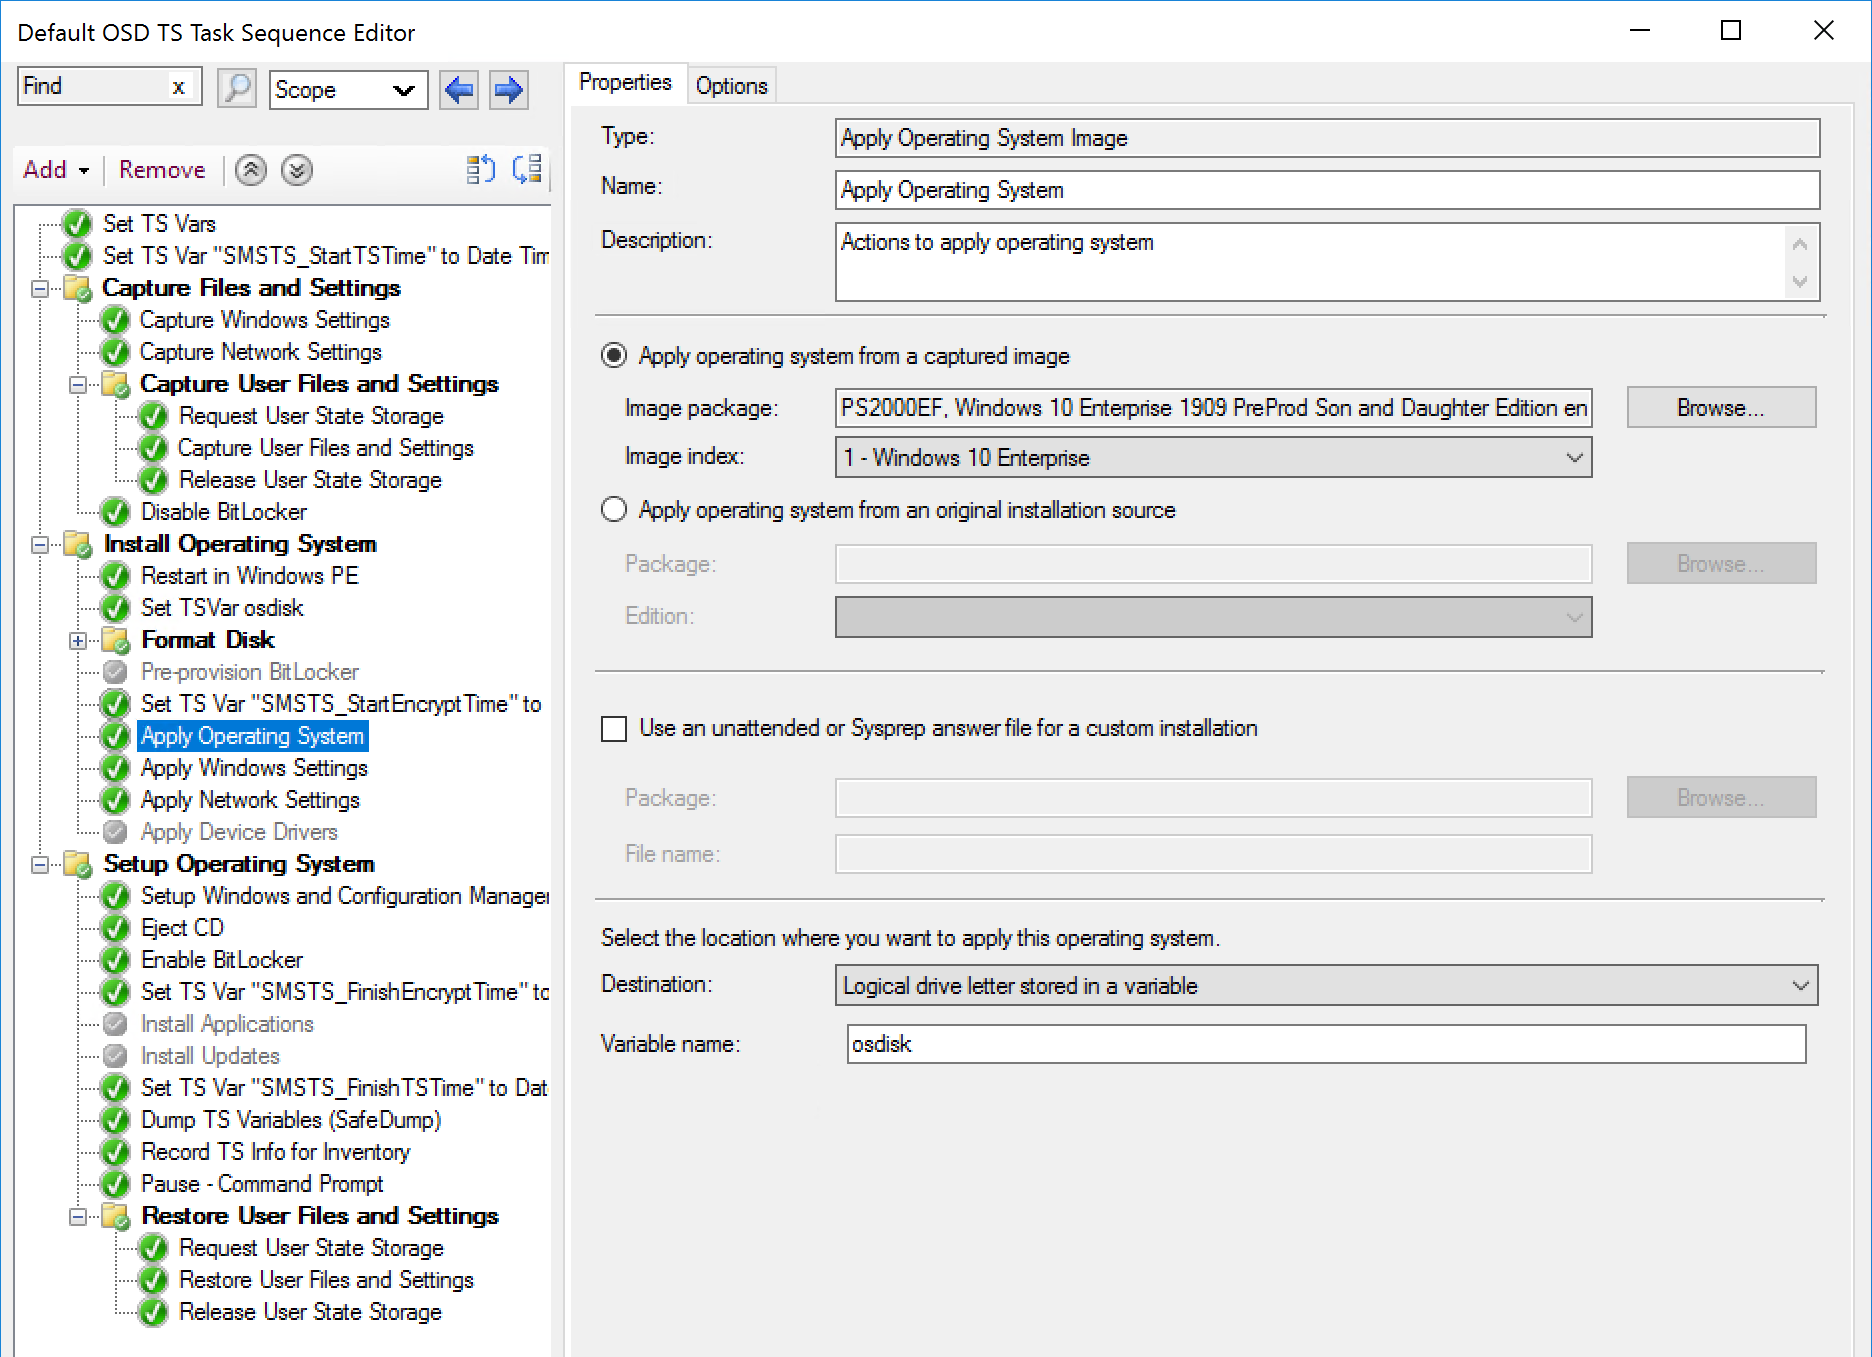Click the Remove button
Screen dimensions: 1872x1357
click(162, 170)
